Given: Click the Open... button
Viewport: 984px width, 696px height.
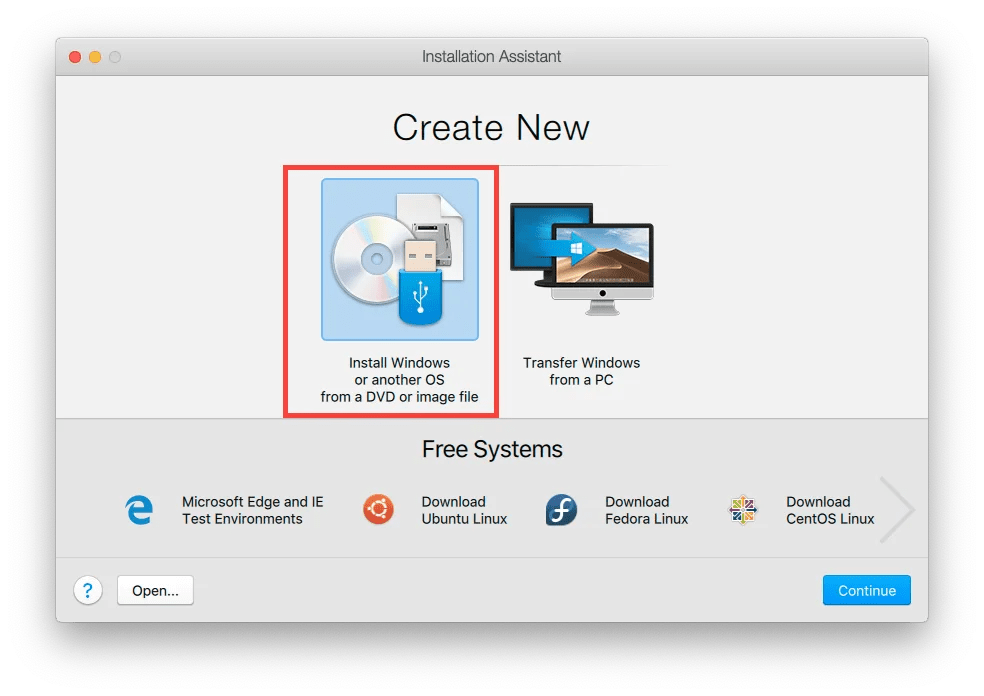Looking at the screenshot, I should tap(155, 591).
